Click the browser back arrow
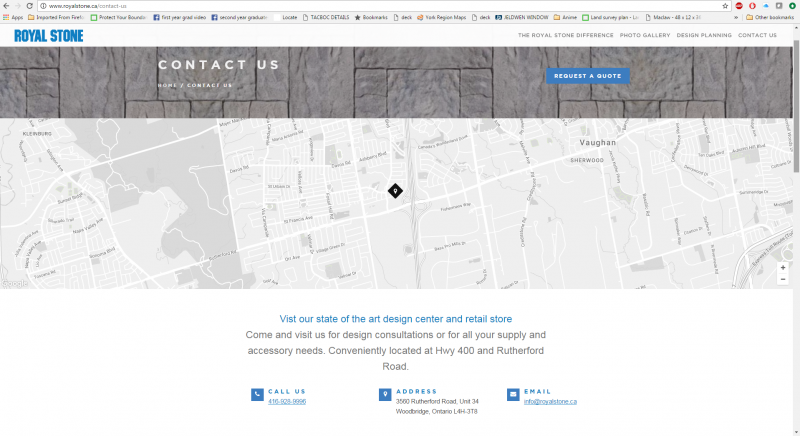This screenshot has width=800, height=436. point(6,6)
